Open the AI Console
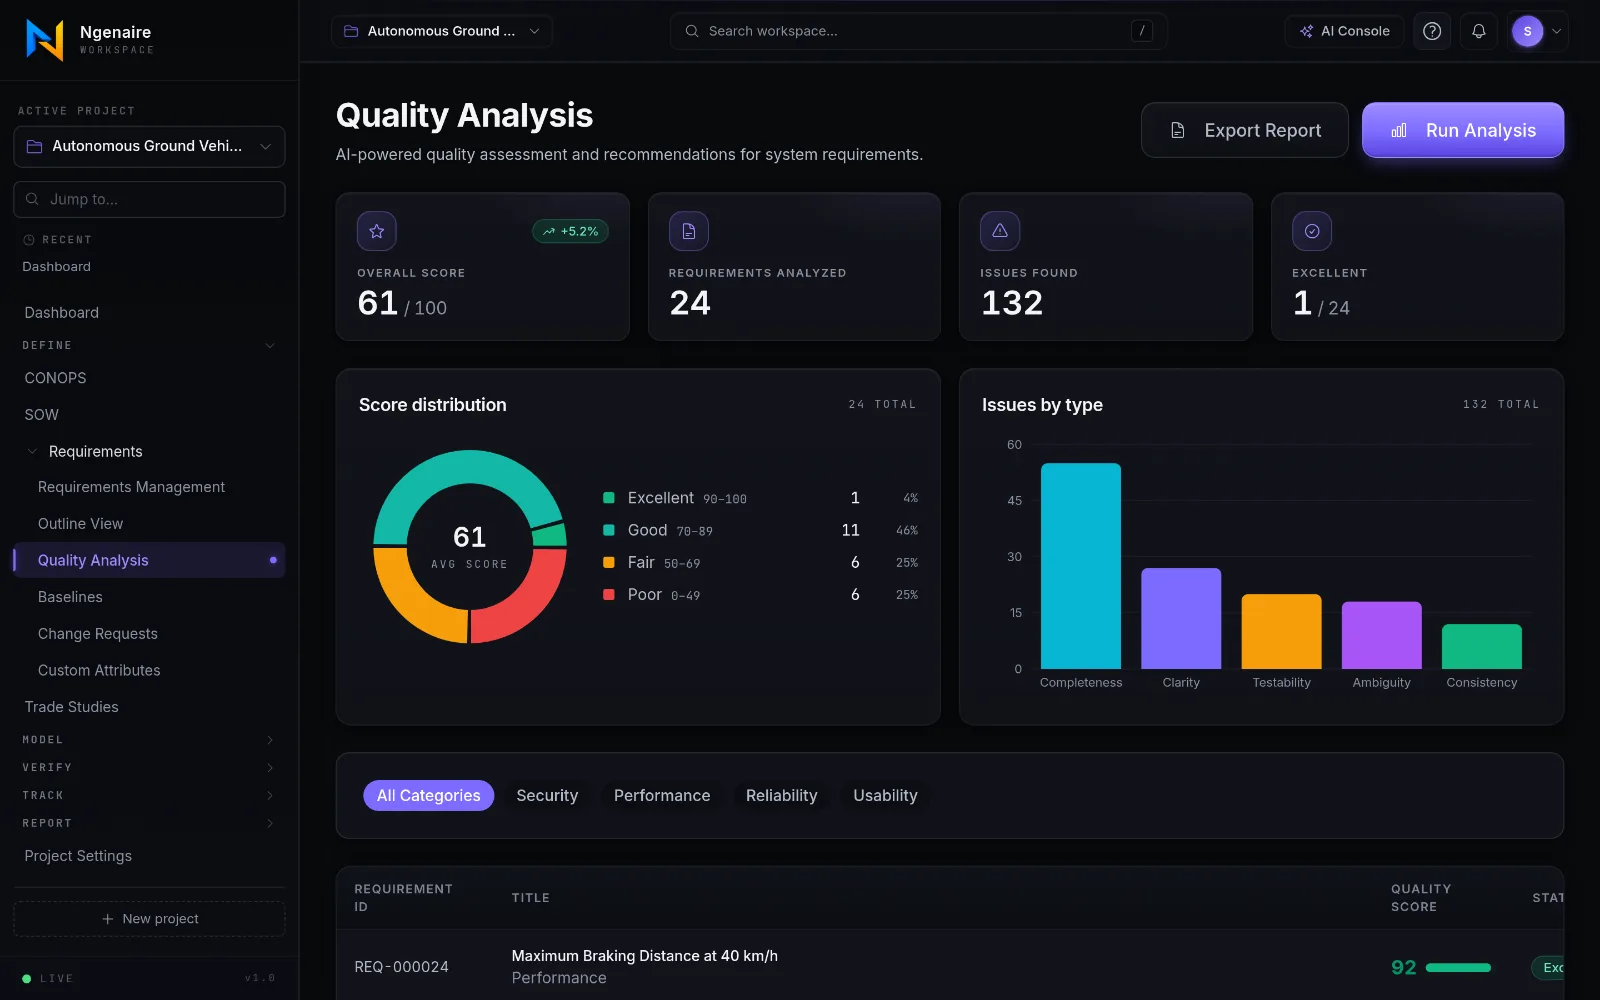Viewport: 1600px width, 1000px height. [1344, 31]
